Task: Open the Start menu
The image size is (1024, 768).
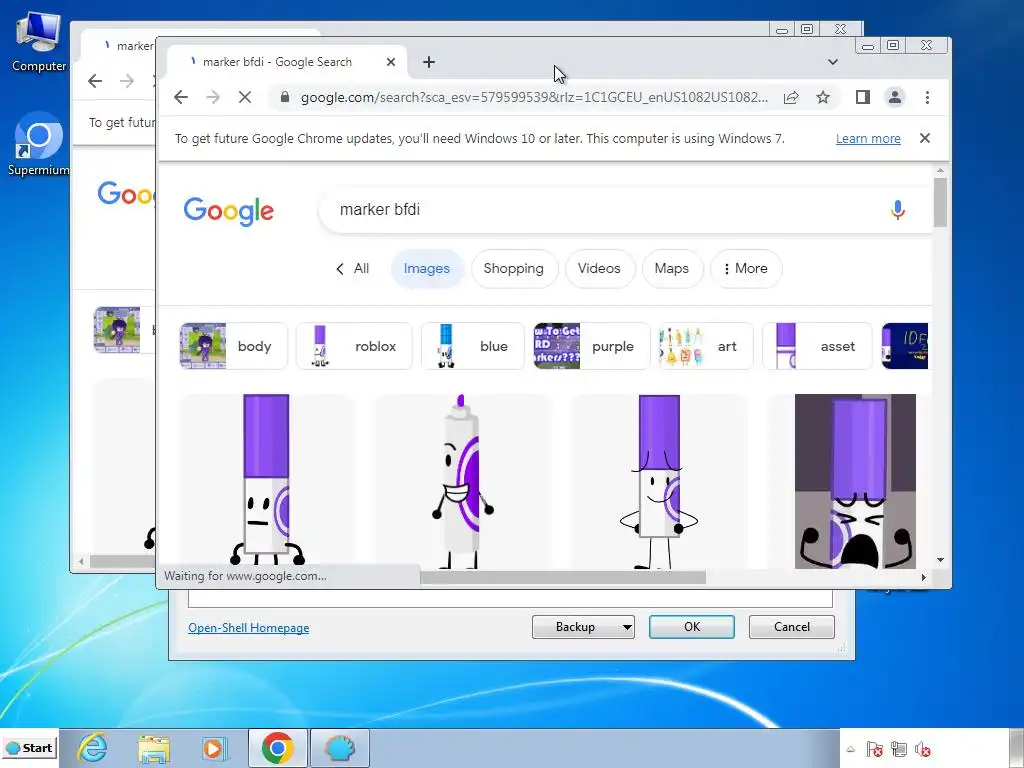Action: point(29,748)
